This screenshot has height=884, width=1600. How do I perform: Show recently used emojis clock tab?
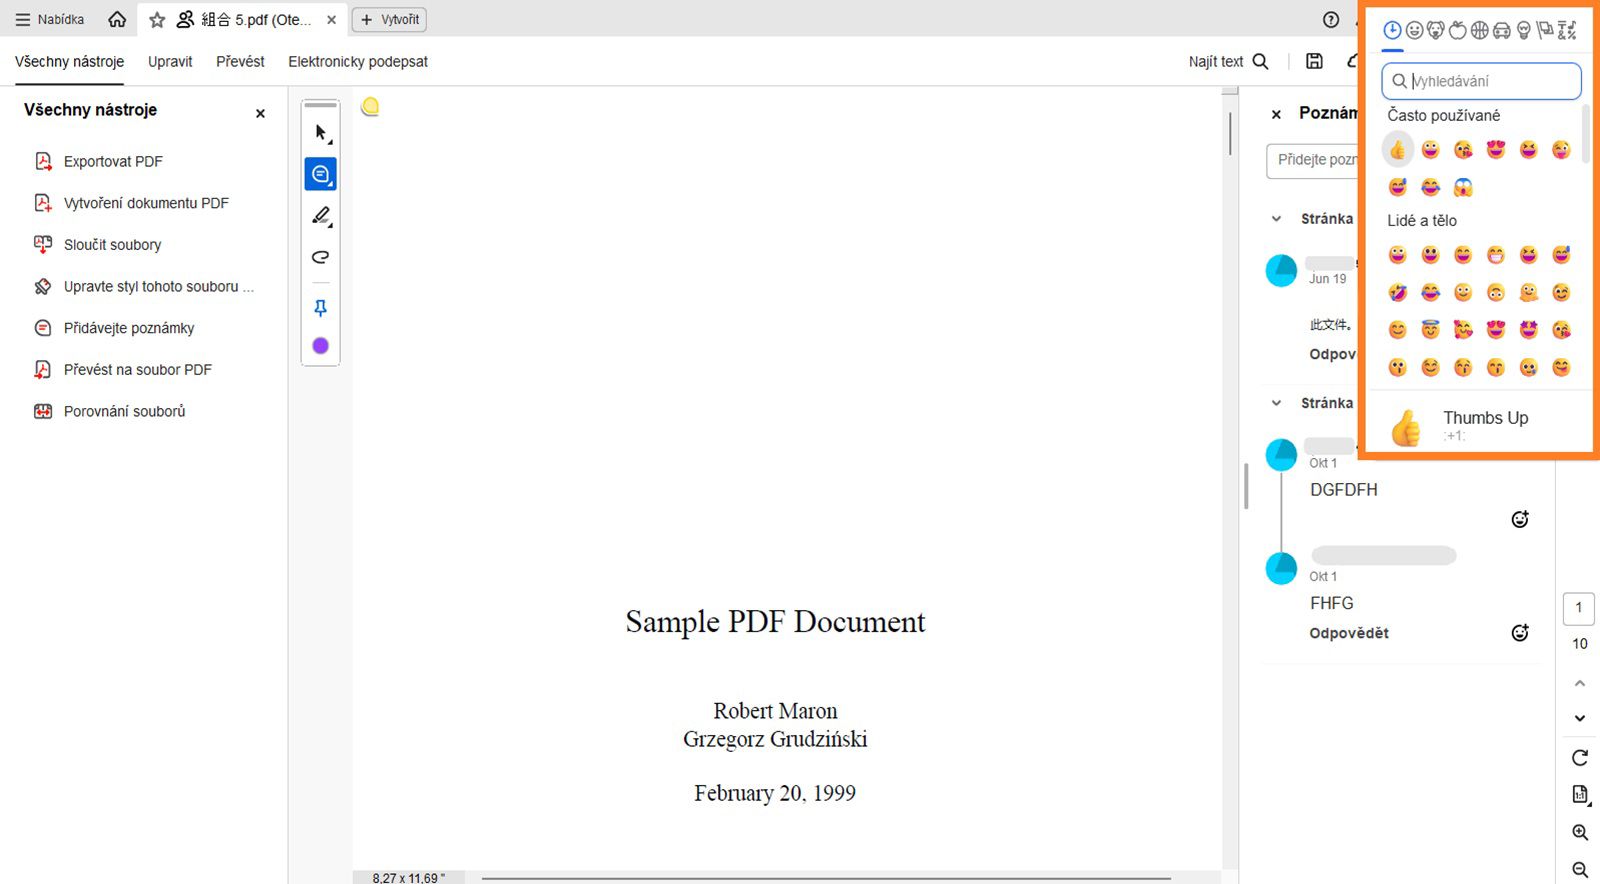click(x=1392, y=30)
